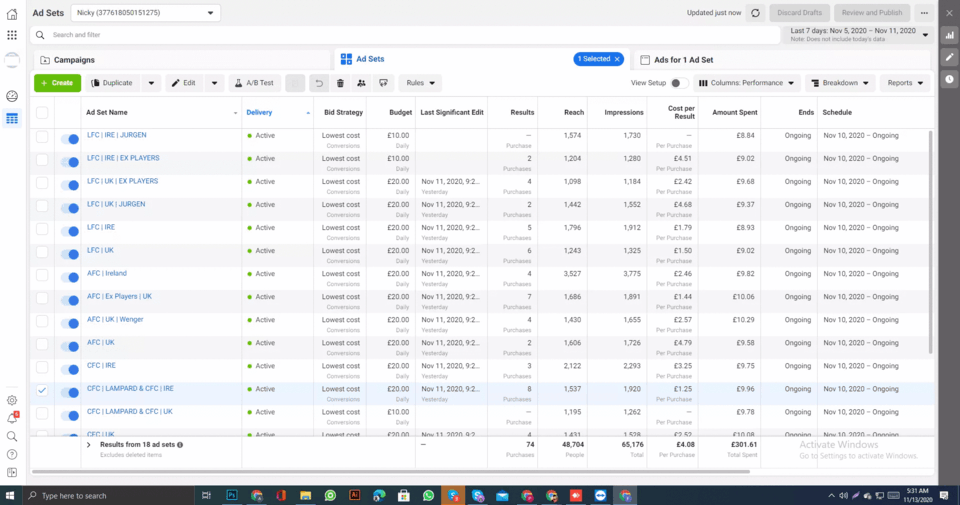Open the charts icon in right panel

[x=949, y=35]
